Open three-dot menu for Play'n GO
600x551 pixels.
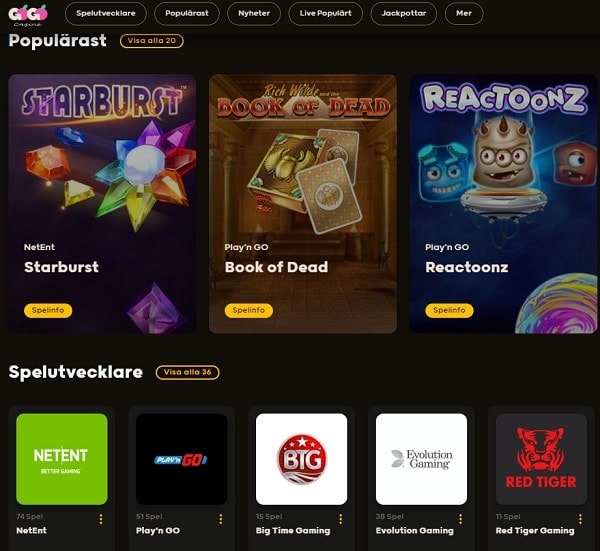point(221,519)
